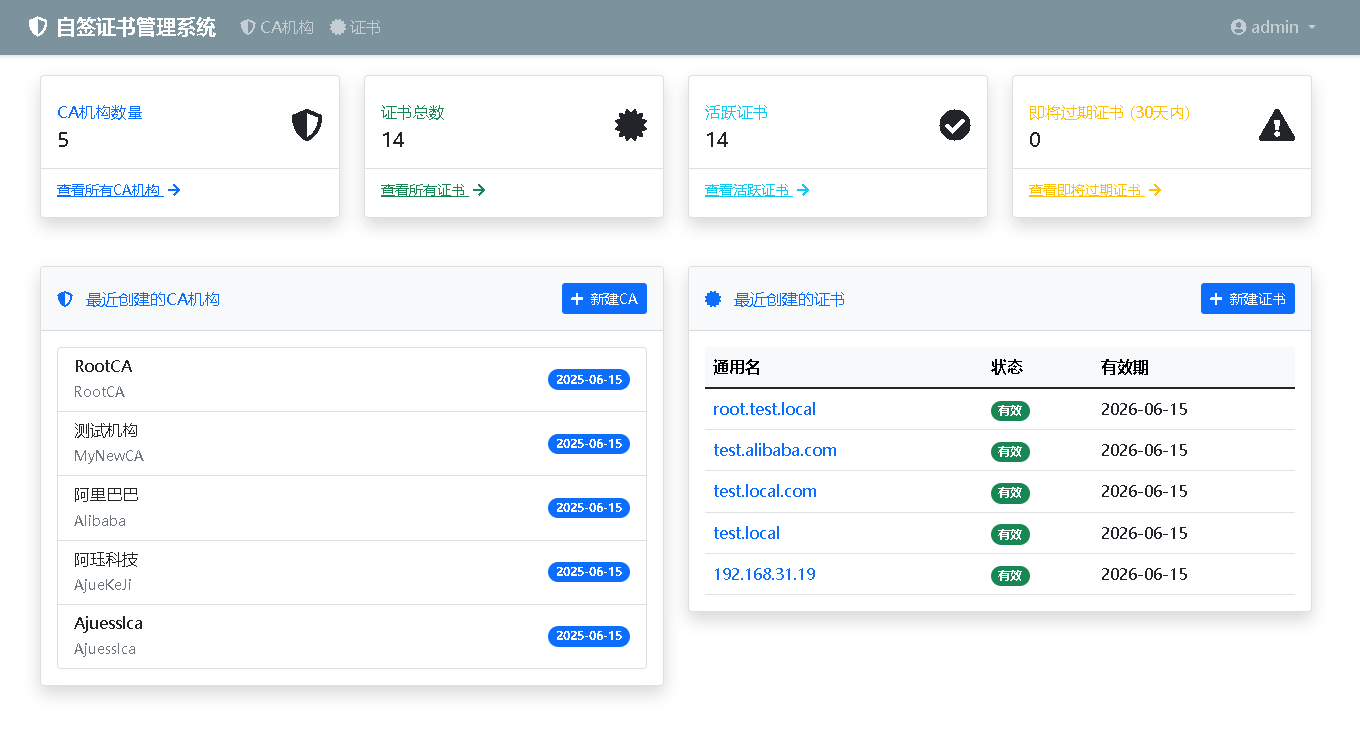This screenshot has height=743, width=1360.
Task: Click the warning triangle icon for expiring certificates
Action: click(1277, 125)
